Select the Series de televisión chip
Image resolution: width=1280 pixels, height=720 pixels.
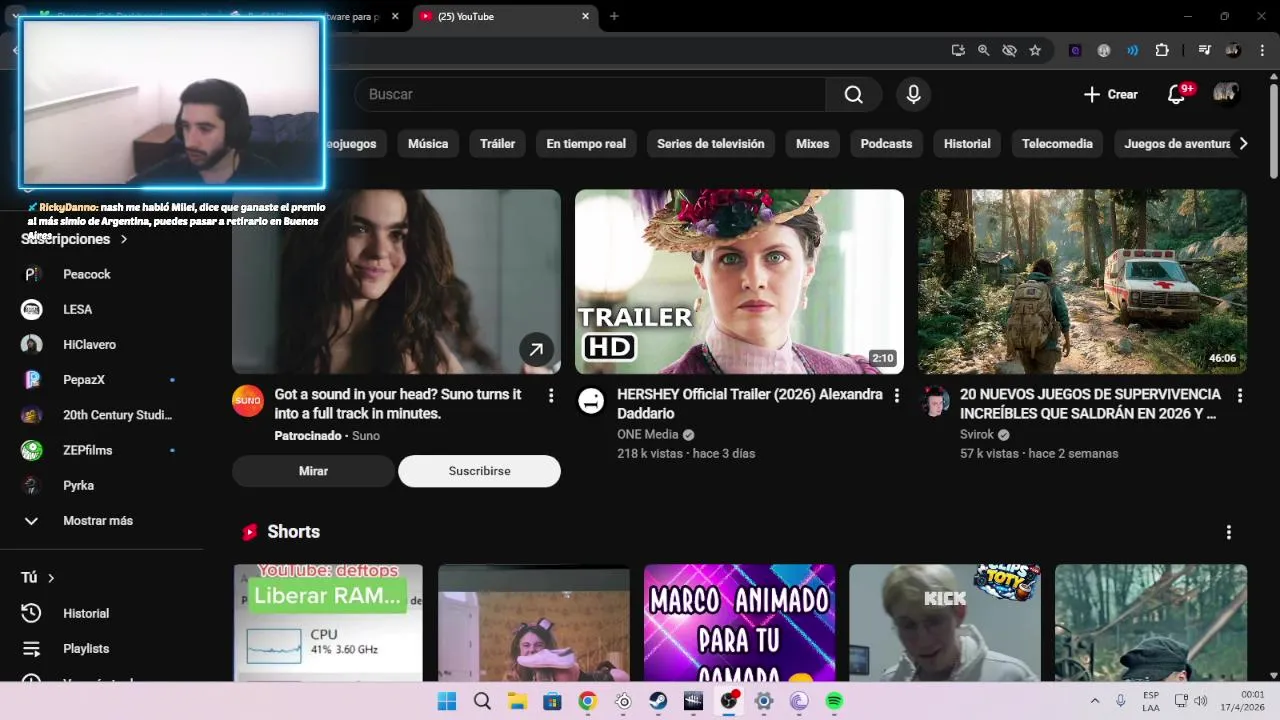tap(710, 144)
